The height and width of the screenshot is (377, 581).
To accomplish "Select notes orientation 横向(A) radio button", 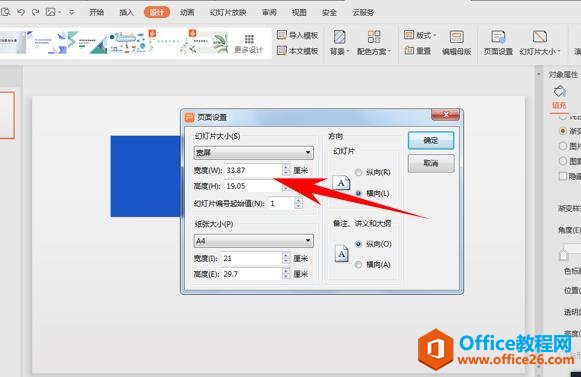I will pos(358,265).
